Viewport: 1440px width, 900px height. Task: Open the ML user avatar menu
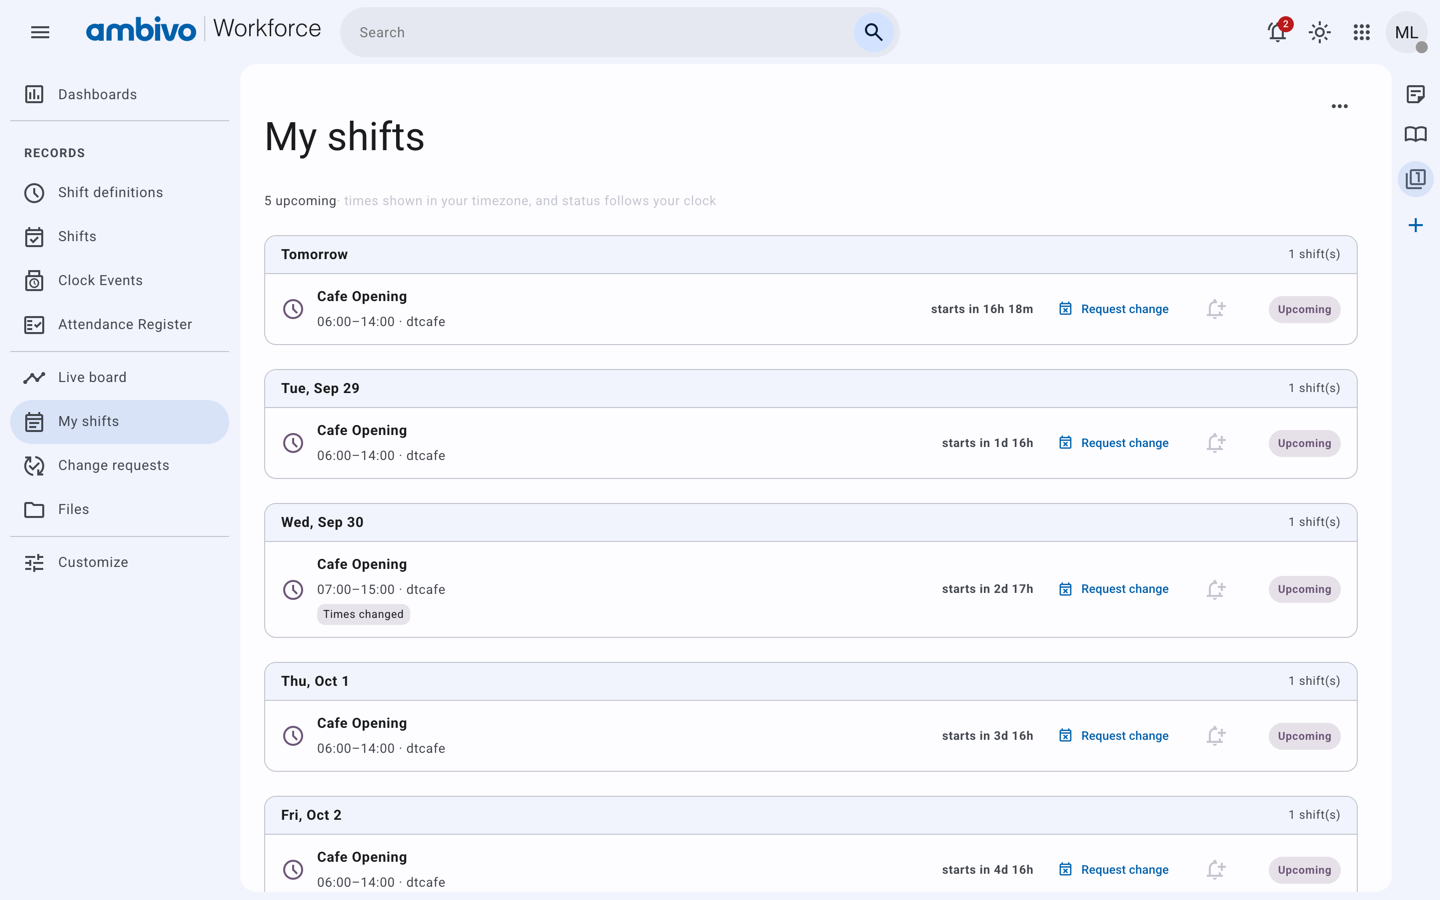[1406, 32]
